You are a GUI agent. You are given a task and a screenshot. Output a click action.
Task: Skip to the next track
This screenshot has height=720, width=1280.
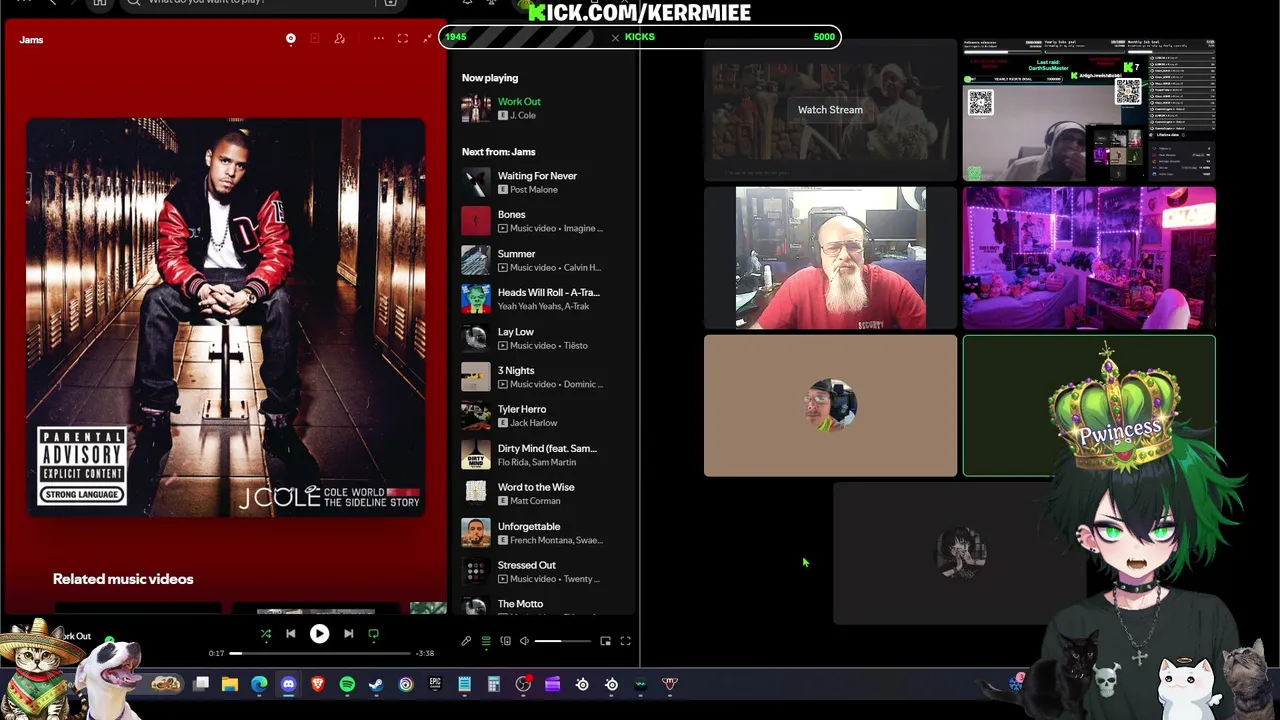[348, 634]
